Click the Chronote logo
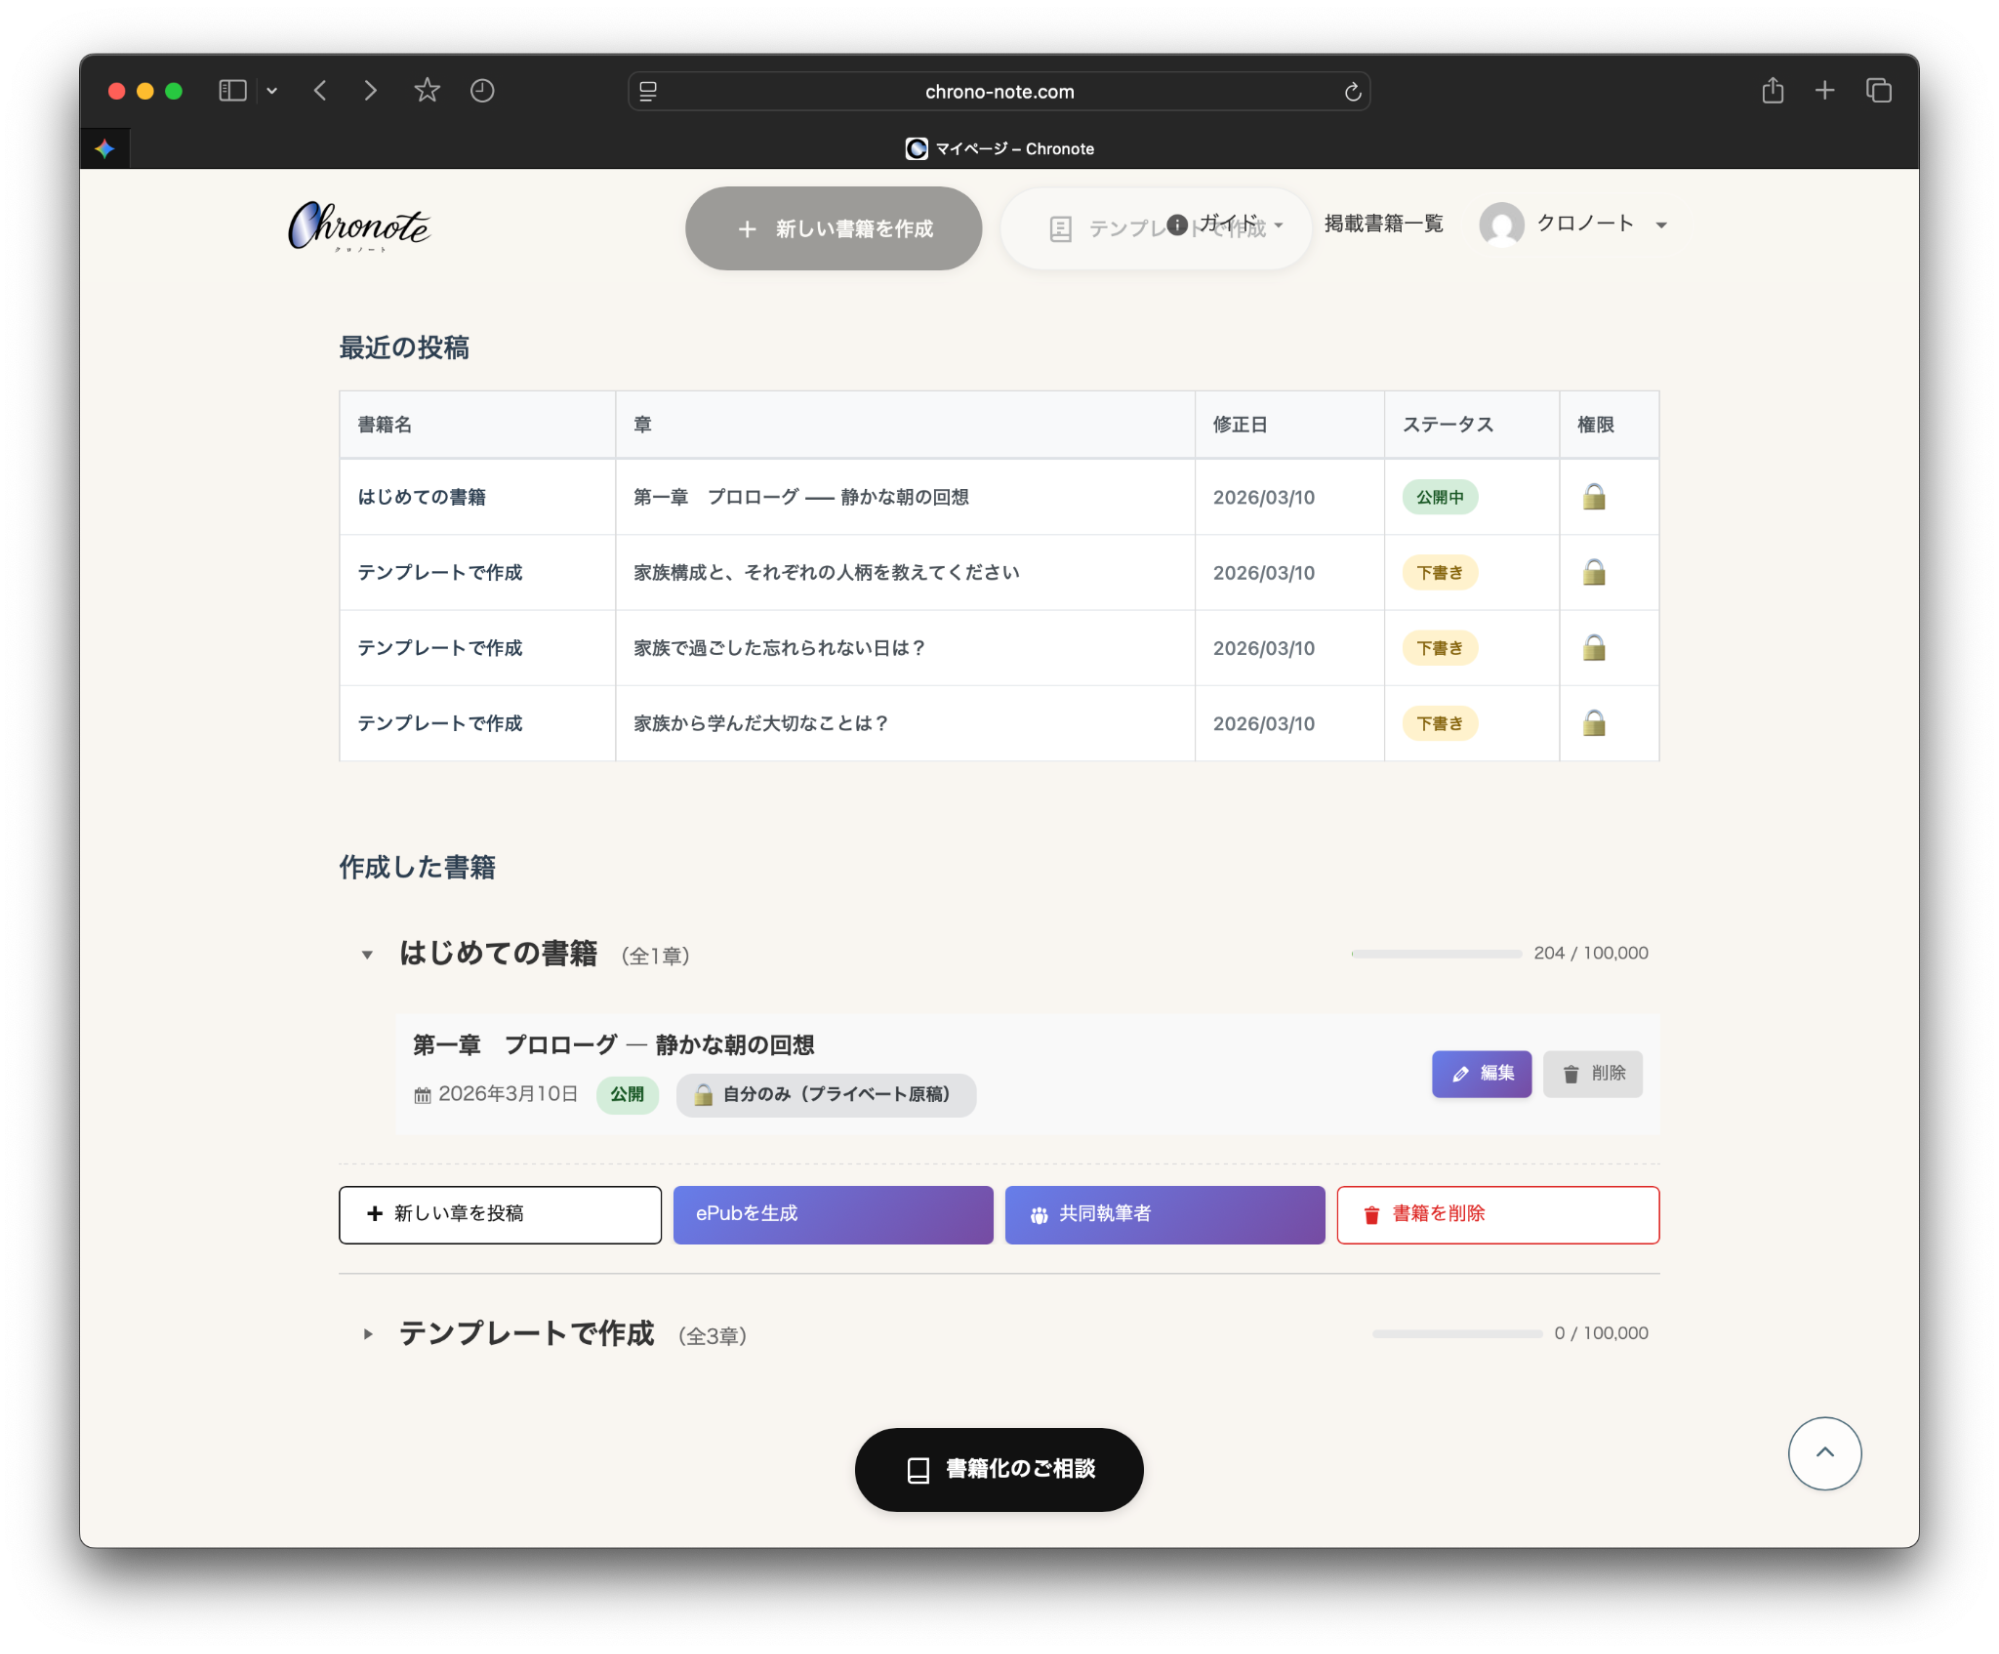The image size is (1999, 1654). (x=359, y=226)
